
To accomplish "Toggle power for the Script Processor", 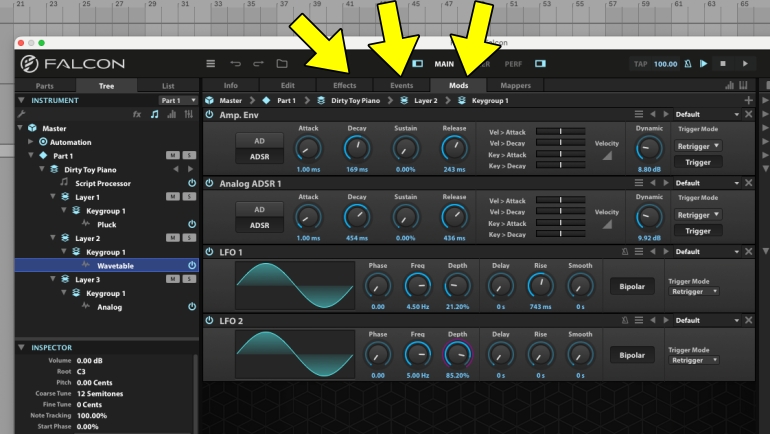I will 192,183.
